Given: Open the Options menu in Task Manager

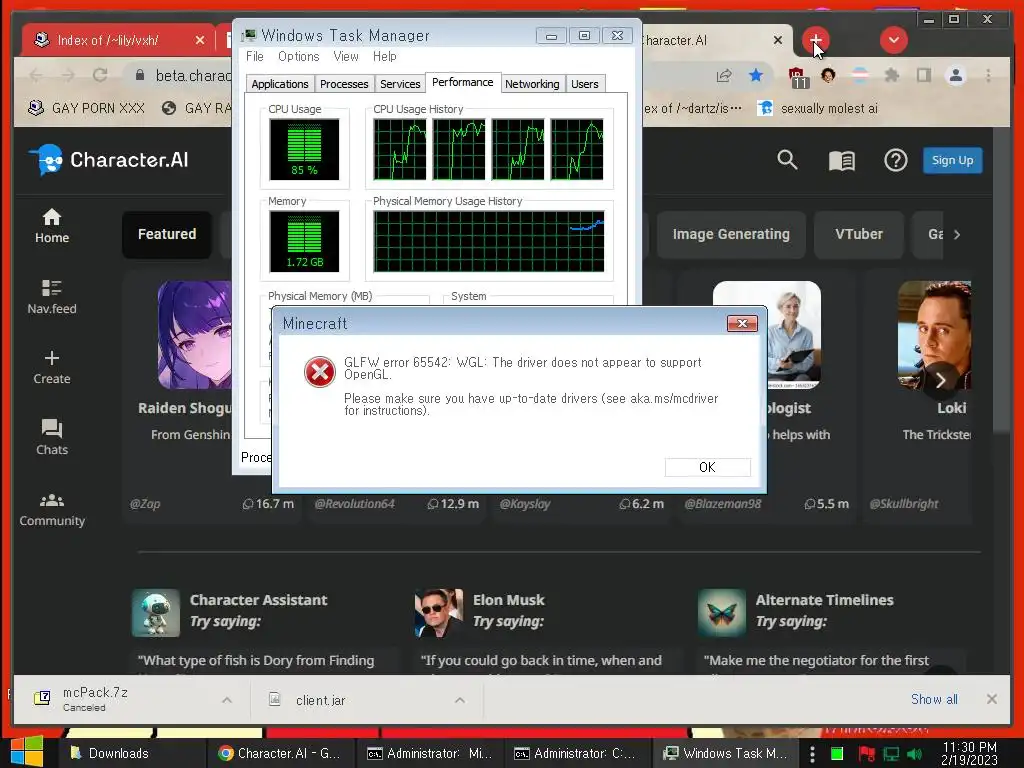Looking at the screenshot, I should (x=298, y=57).
